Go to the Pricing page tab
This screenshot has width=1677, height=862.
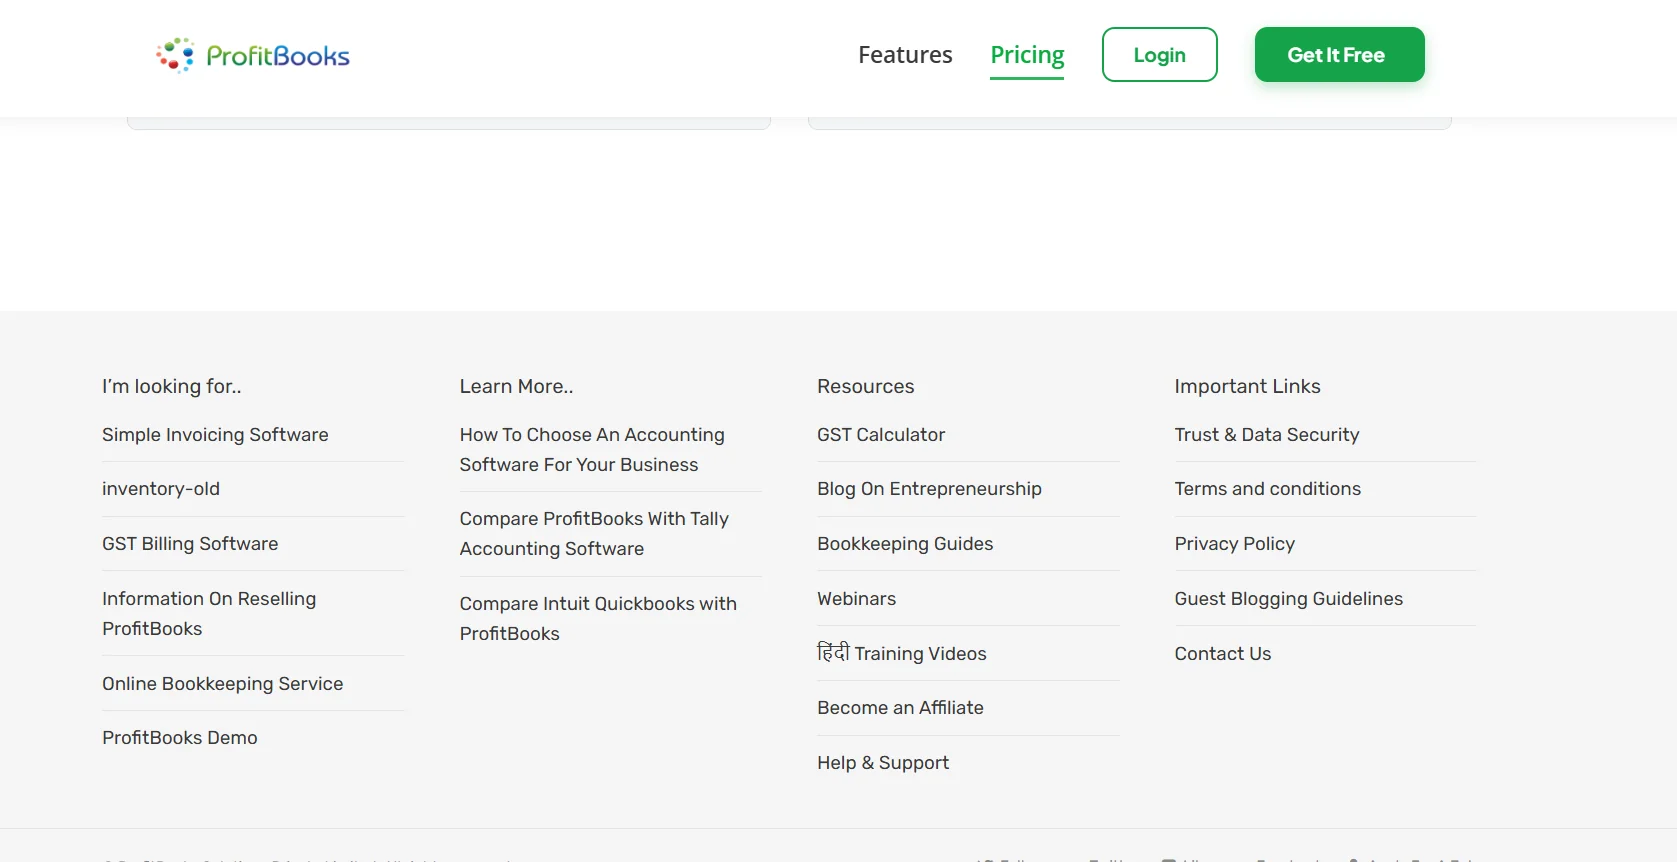click(x=1027, y=55)
